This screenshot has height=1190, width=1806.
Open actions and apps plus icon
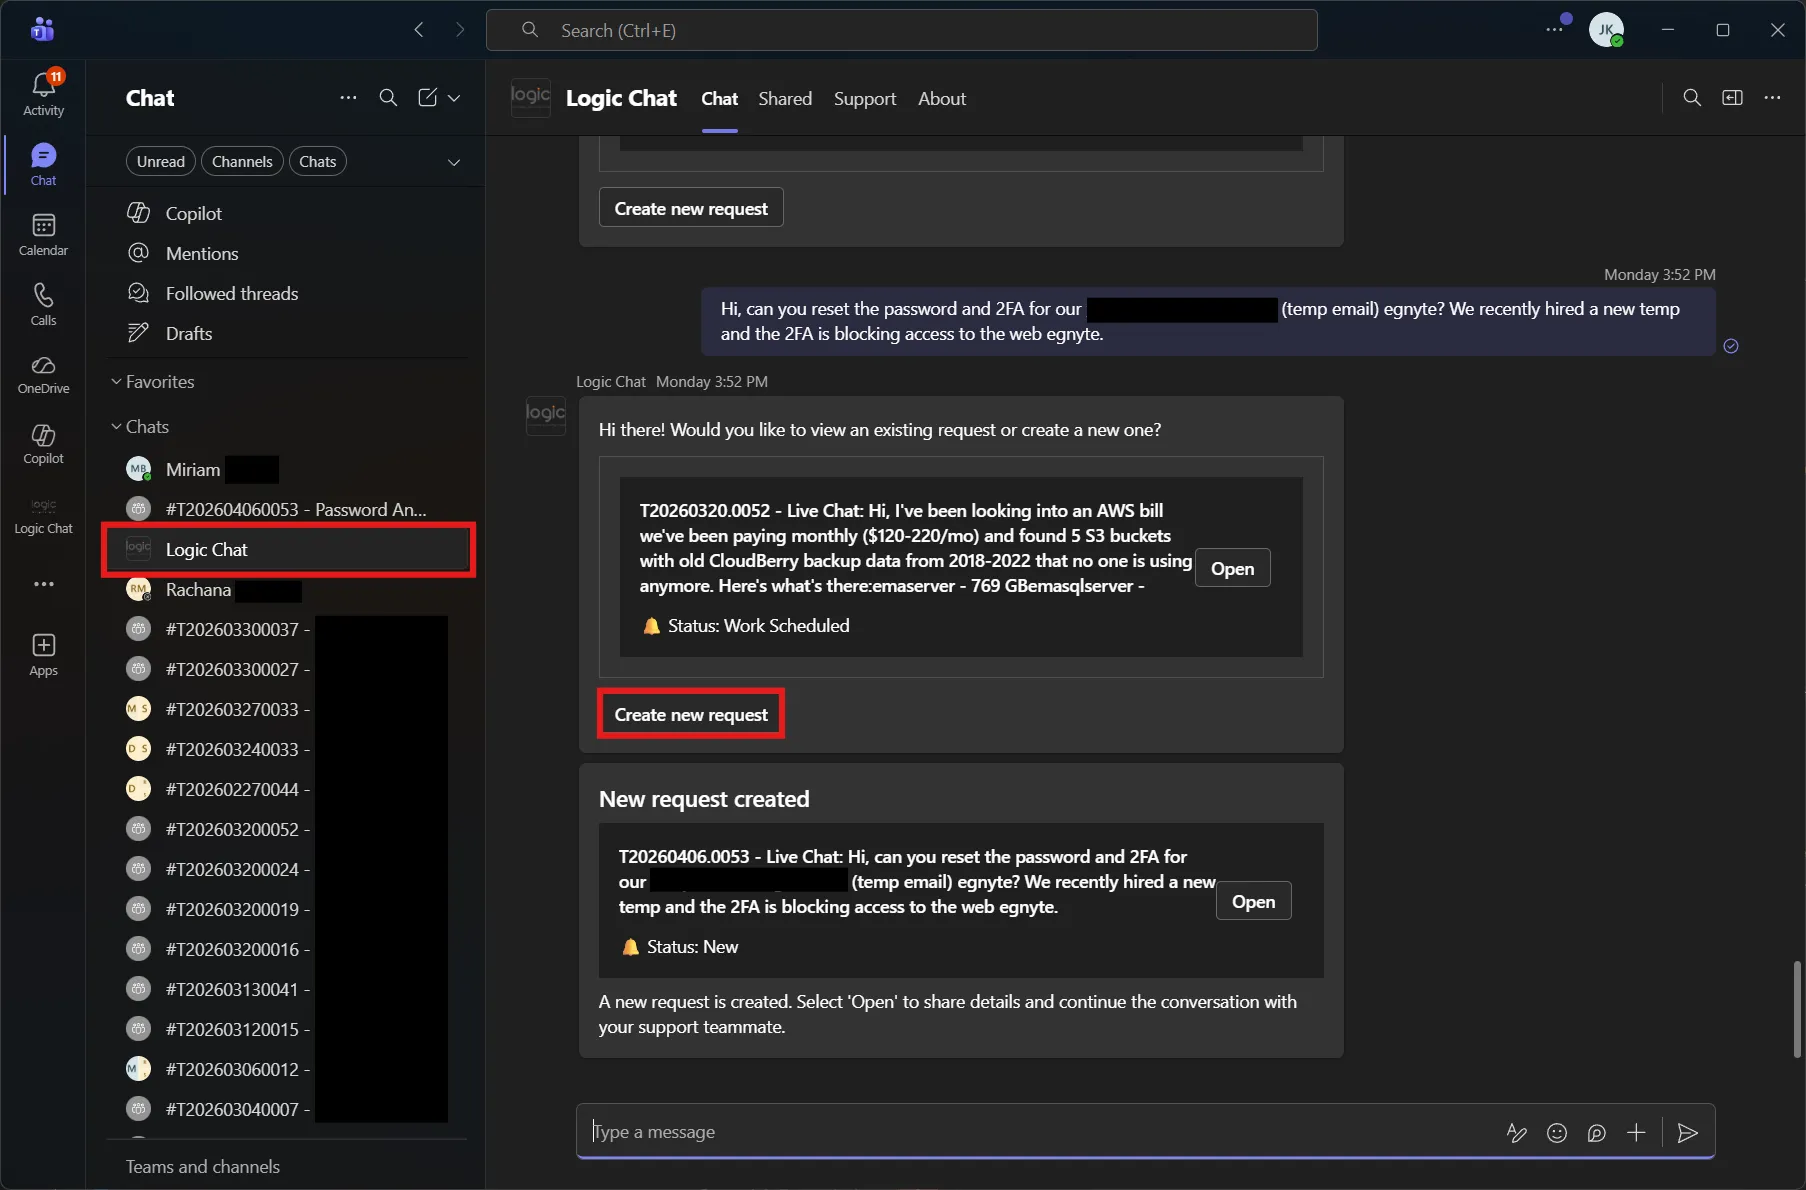coord(1636,1132)
